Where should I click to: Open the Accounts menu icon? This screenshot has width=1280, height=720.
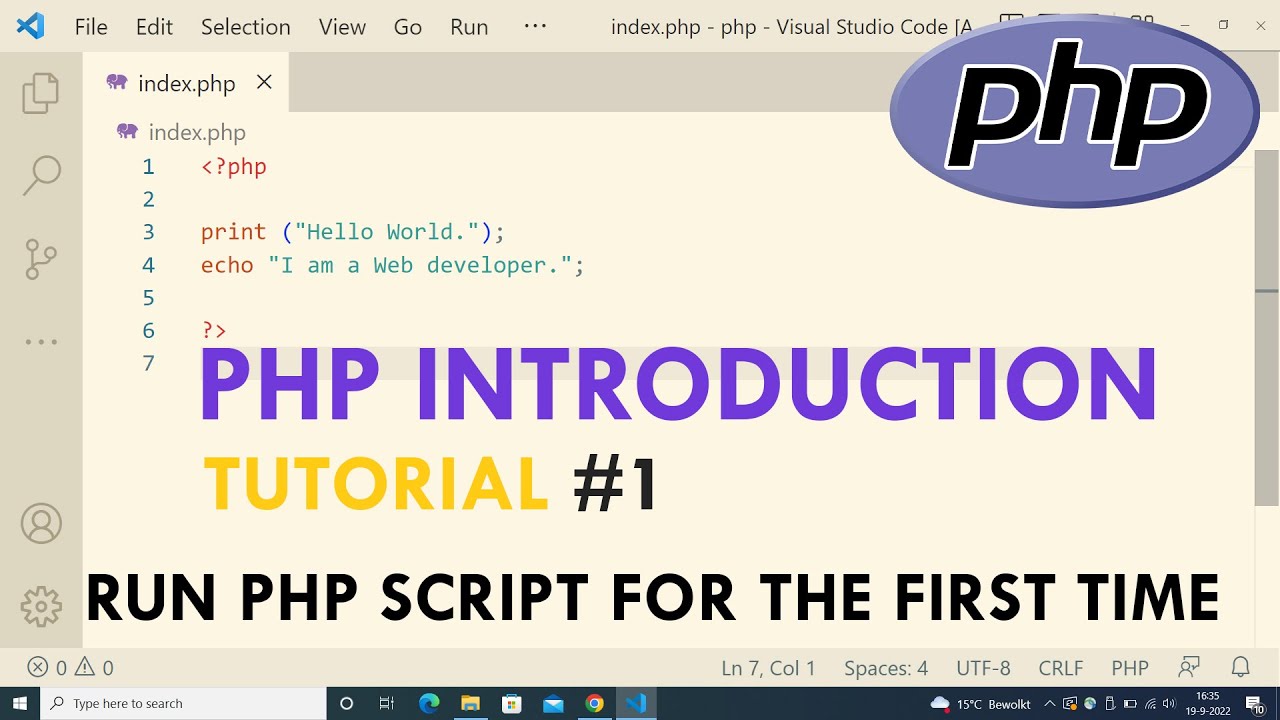41,524
